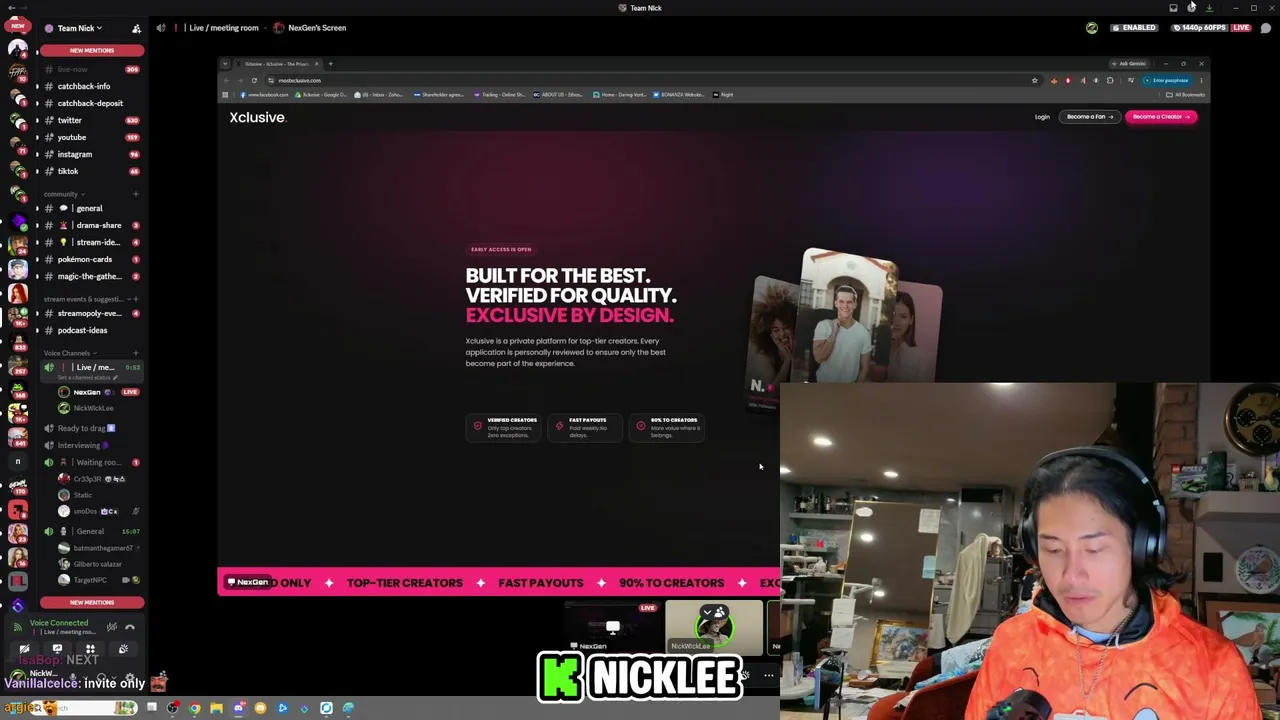The image size is (1280, 720).
Task: Select the Live / meeting room voice channel
Action: (91, 371)
